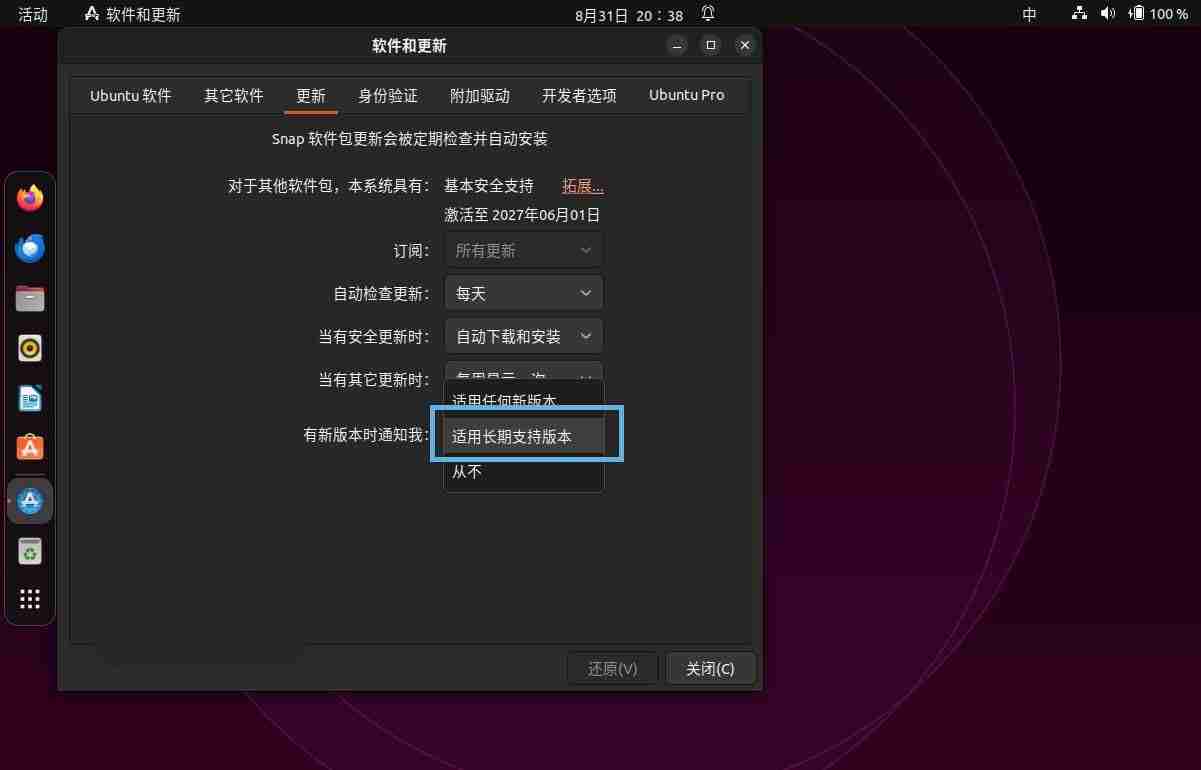Switch to the 附加驱动 tab
The width and height of the screenshot is (1201, 770).
coord(481,95)
